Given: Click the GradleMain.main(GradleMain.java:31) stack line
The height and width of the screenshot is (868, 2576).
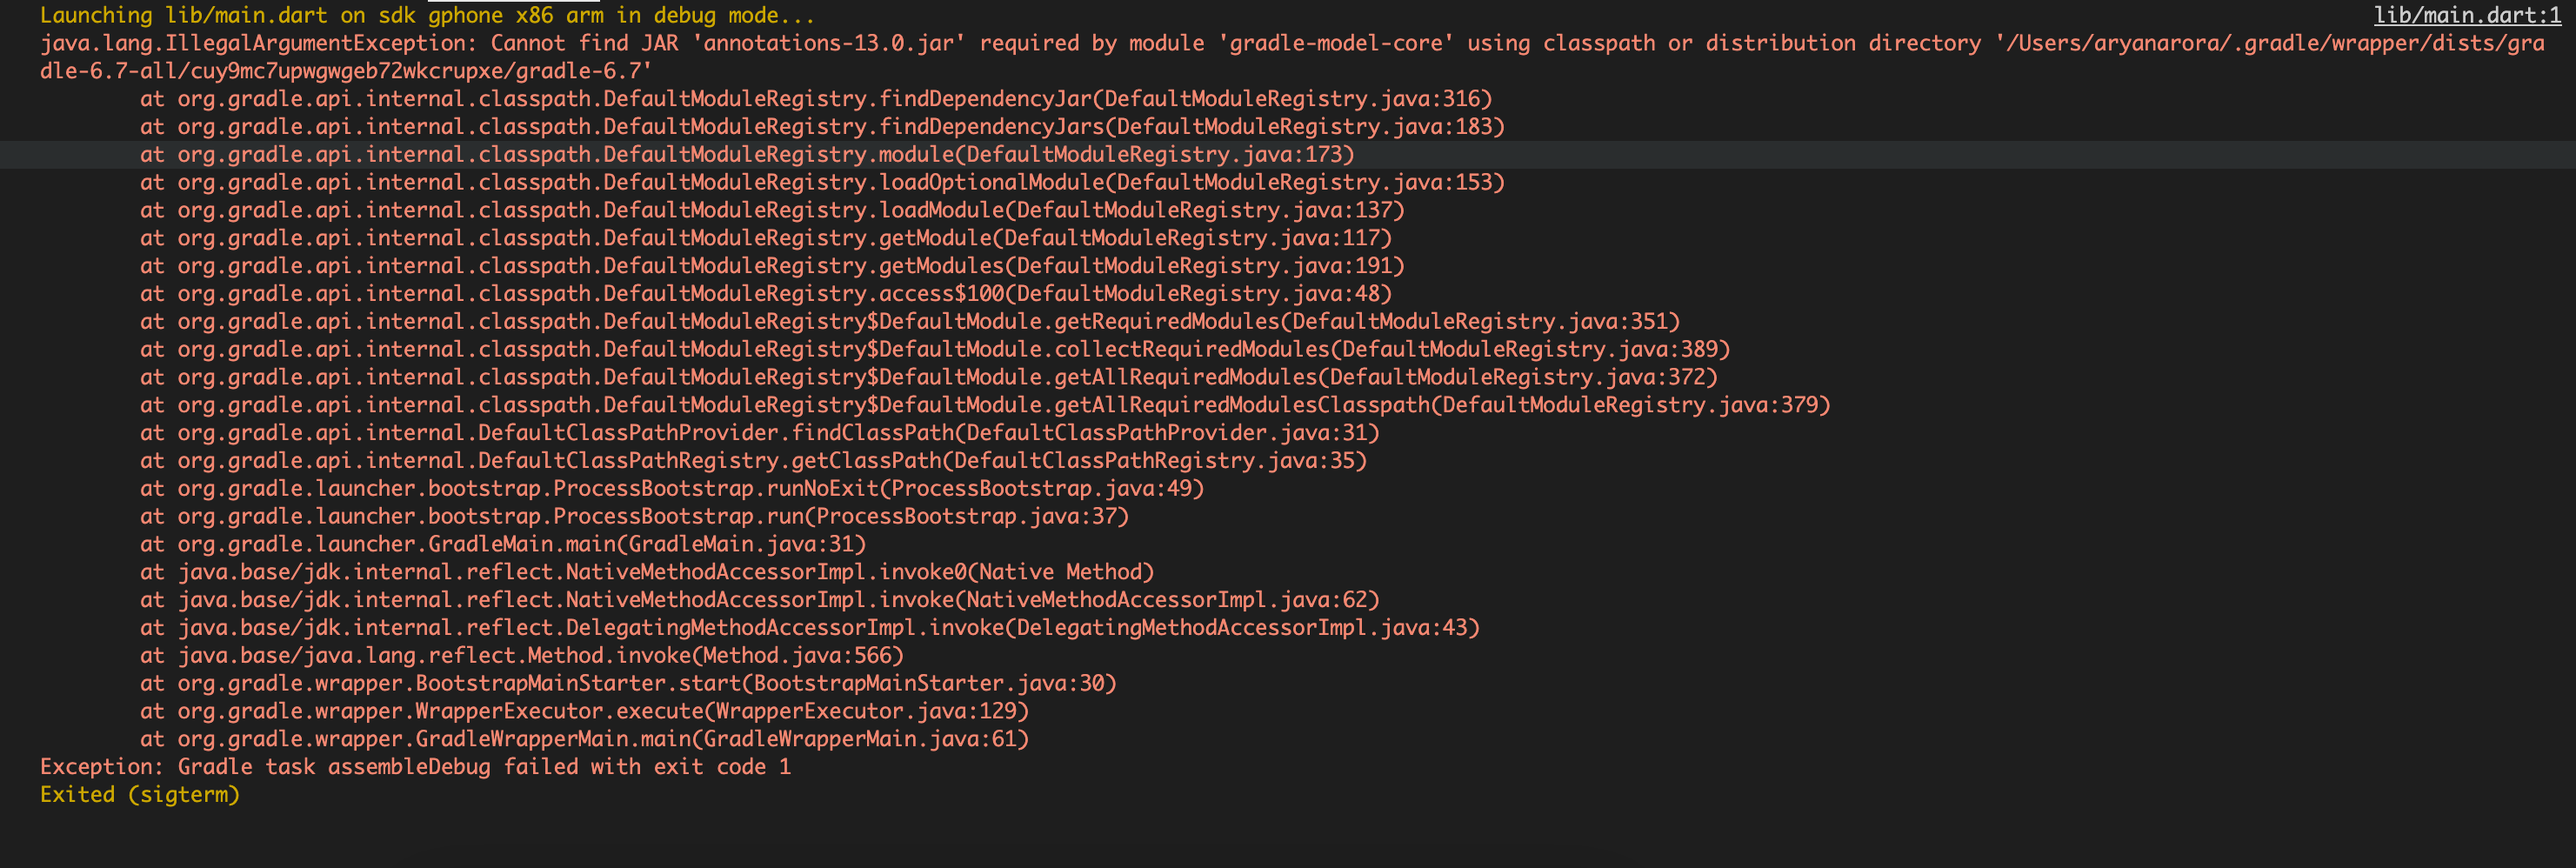Looking at the screenshot, I should (503, 544).
